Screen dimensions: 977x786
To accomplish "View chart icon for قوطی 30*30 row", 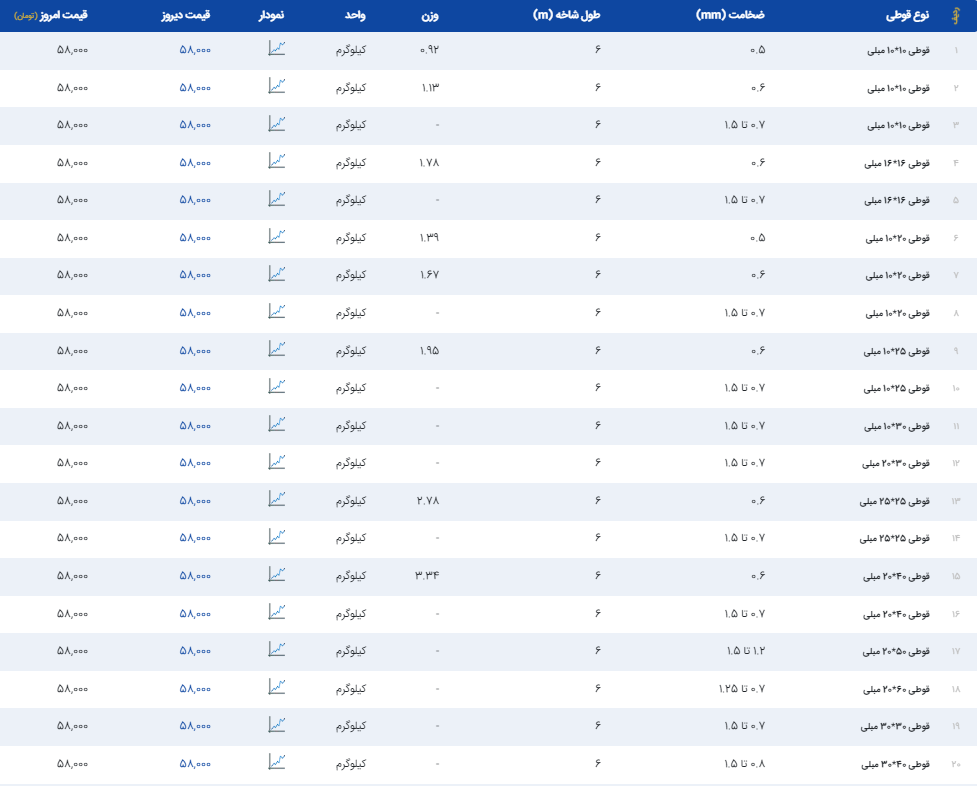I will pyautogui.click(x=277, y=725).
